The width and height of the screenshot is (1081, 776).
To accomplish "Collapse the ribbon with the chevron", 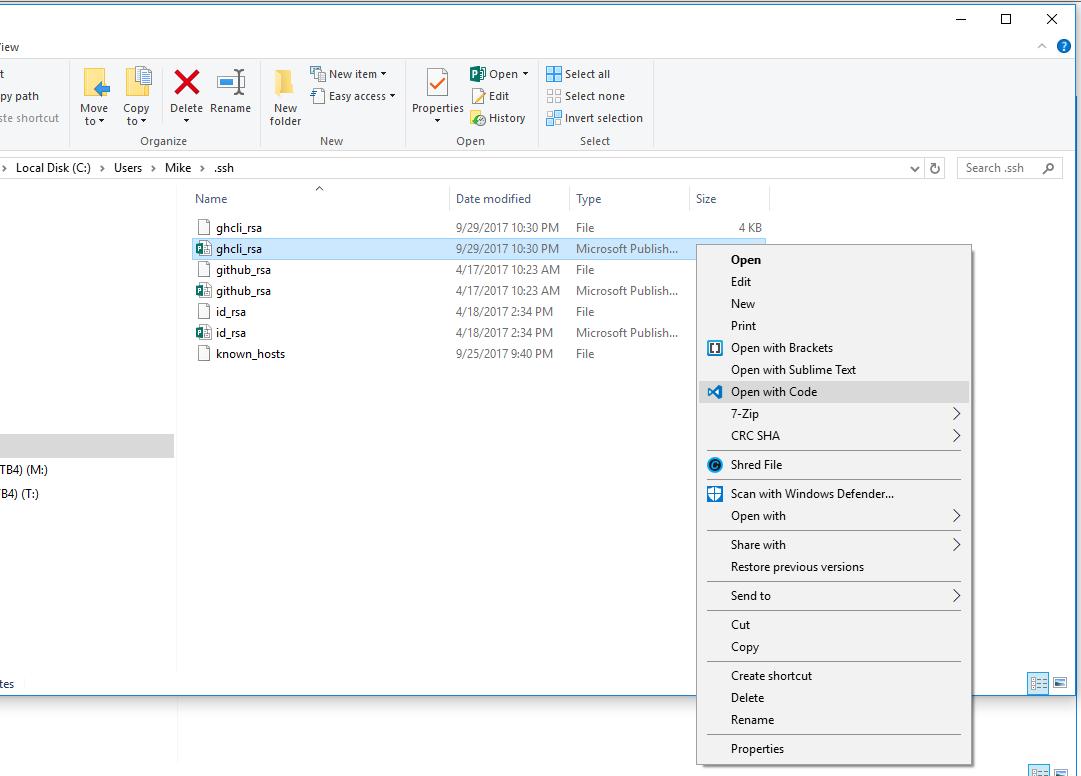I will pyautogui.click(x=1042, y=46).
